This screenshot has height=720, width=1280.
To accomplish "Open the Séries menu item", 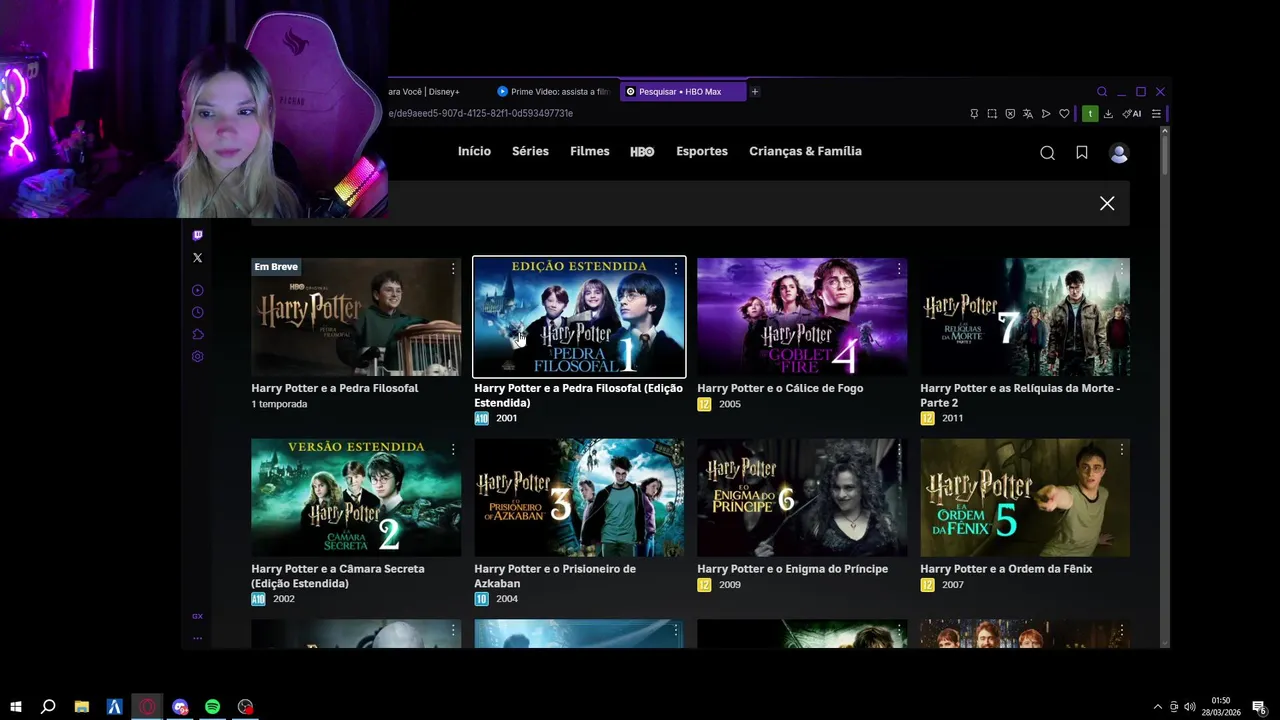I will pyautogui.click(x=530, y=151).
